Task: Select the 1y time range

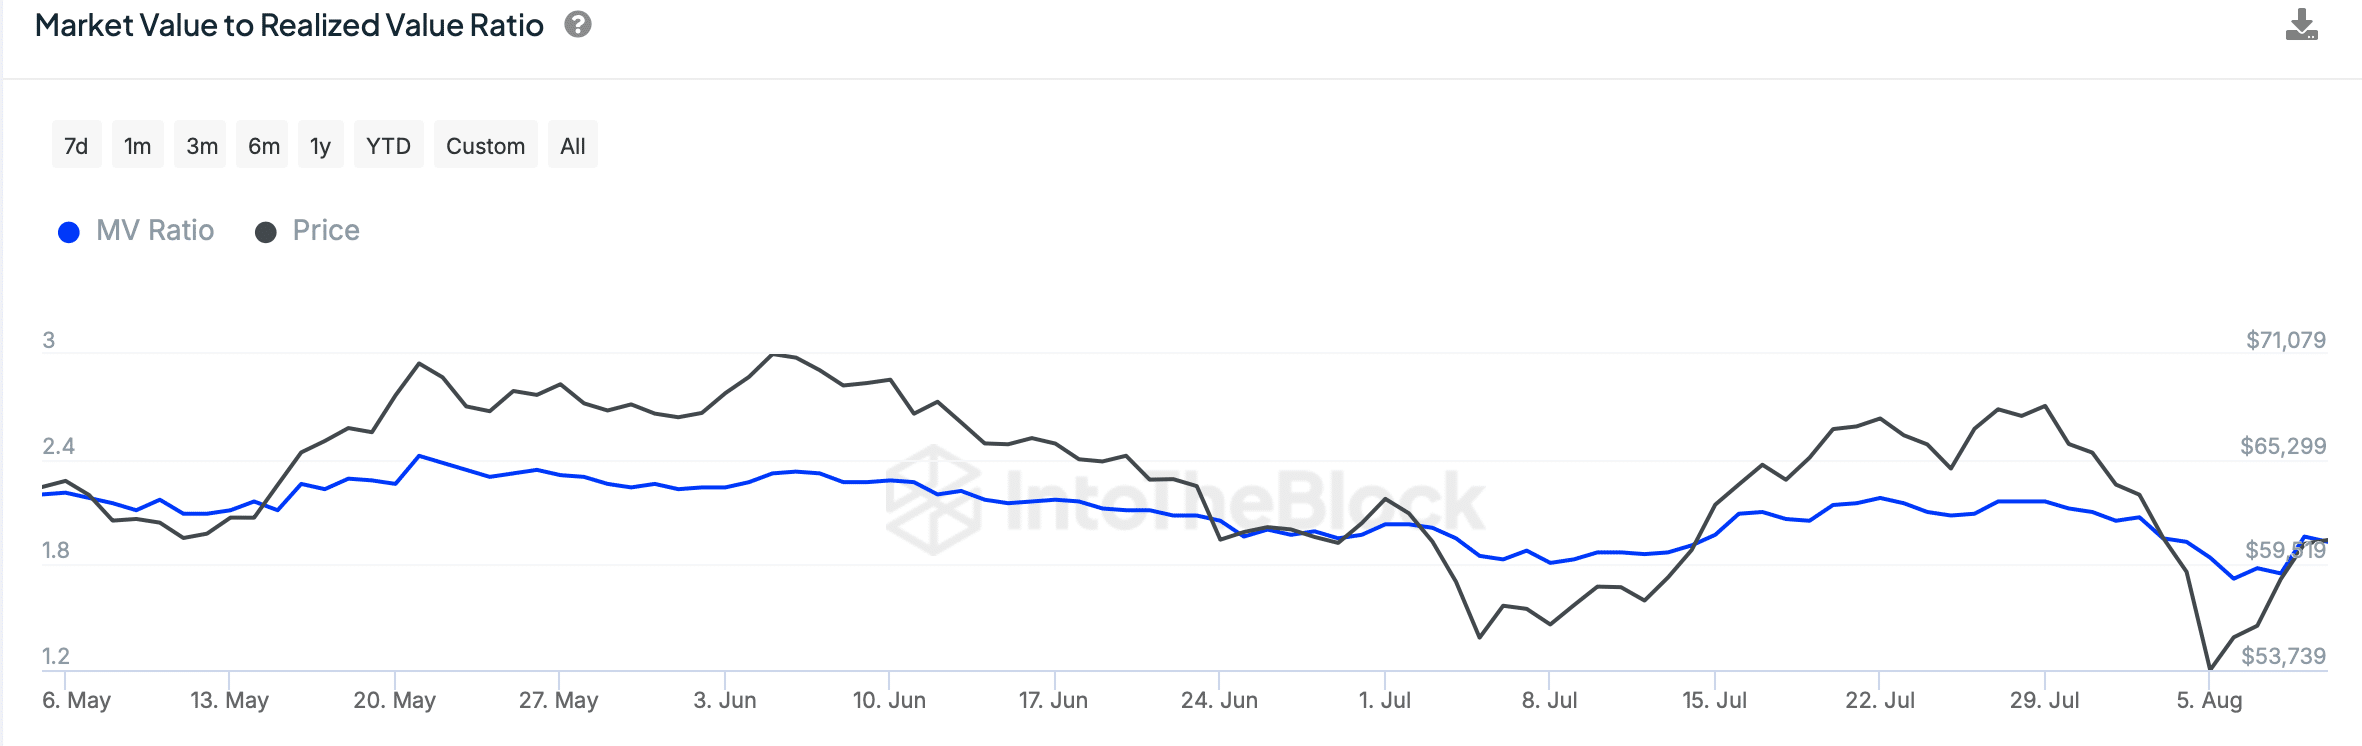Action: [320, 146]
